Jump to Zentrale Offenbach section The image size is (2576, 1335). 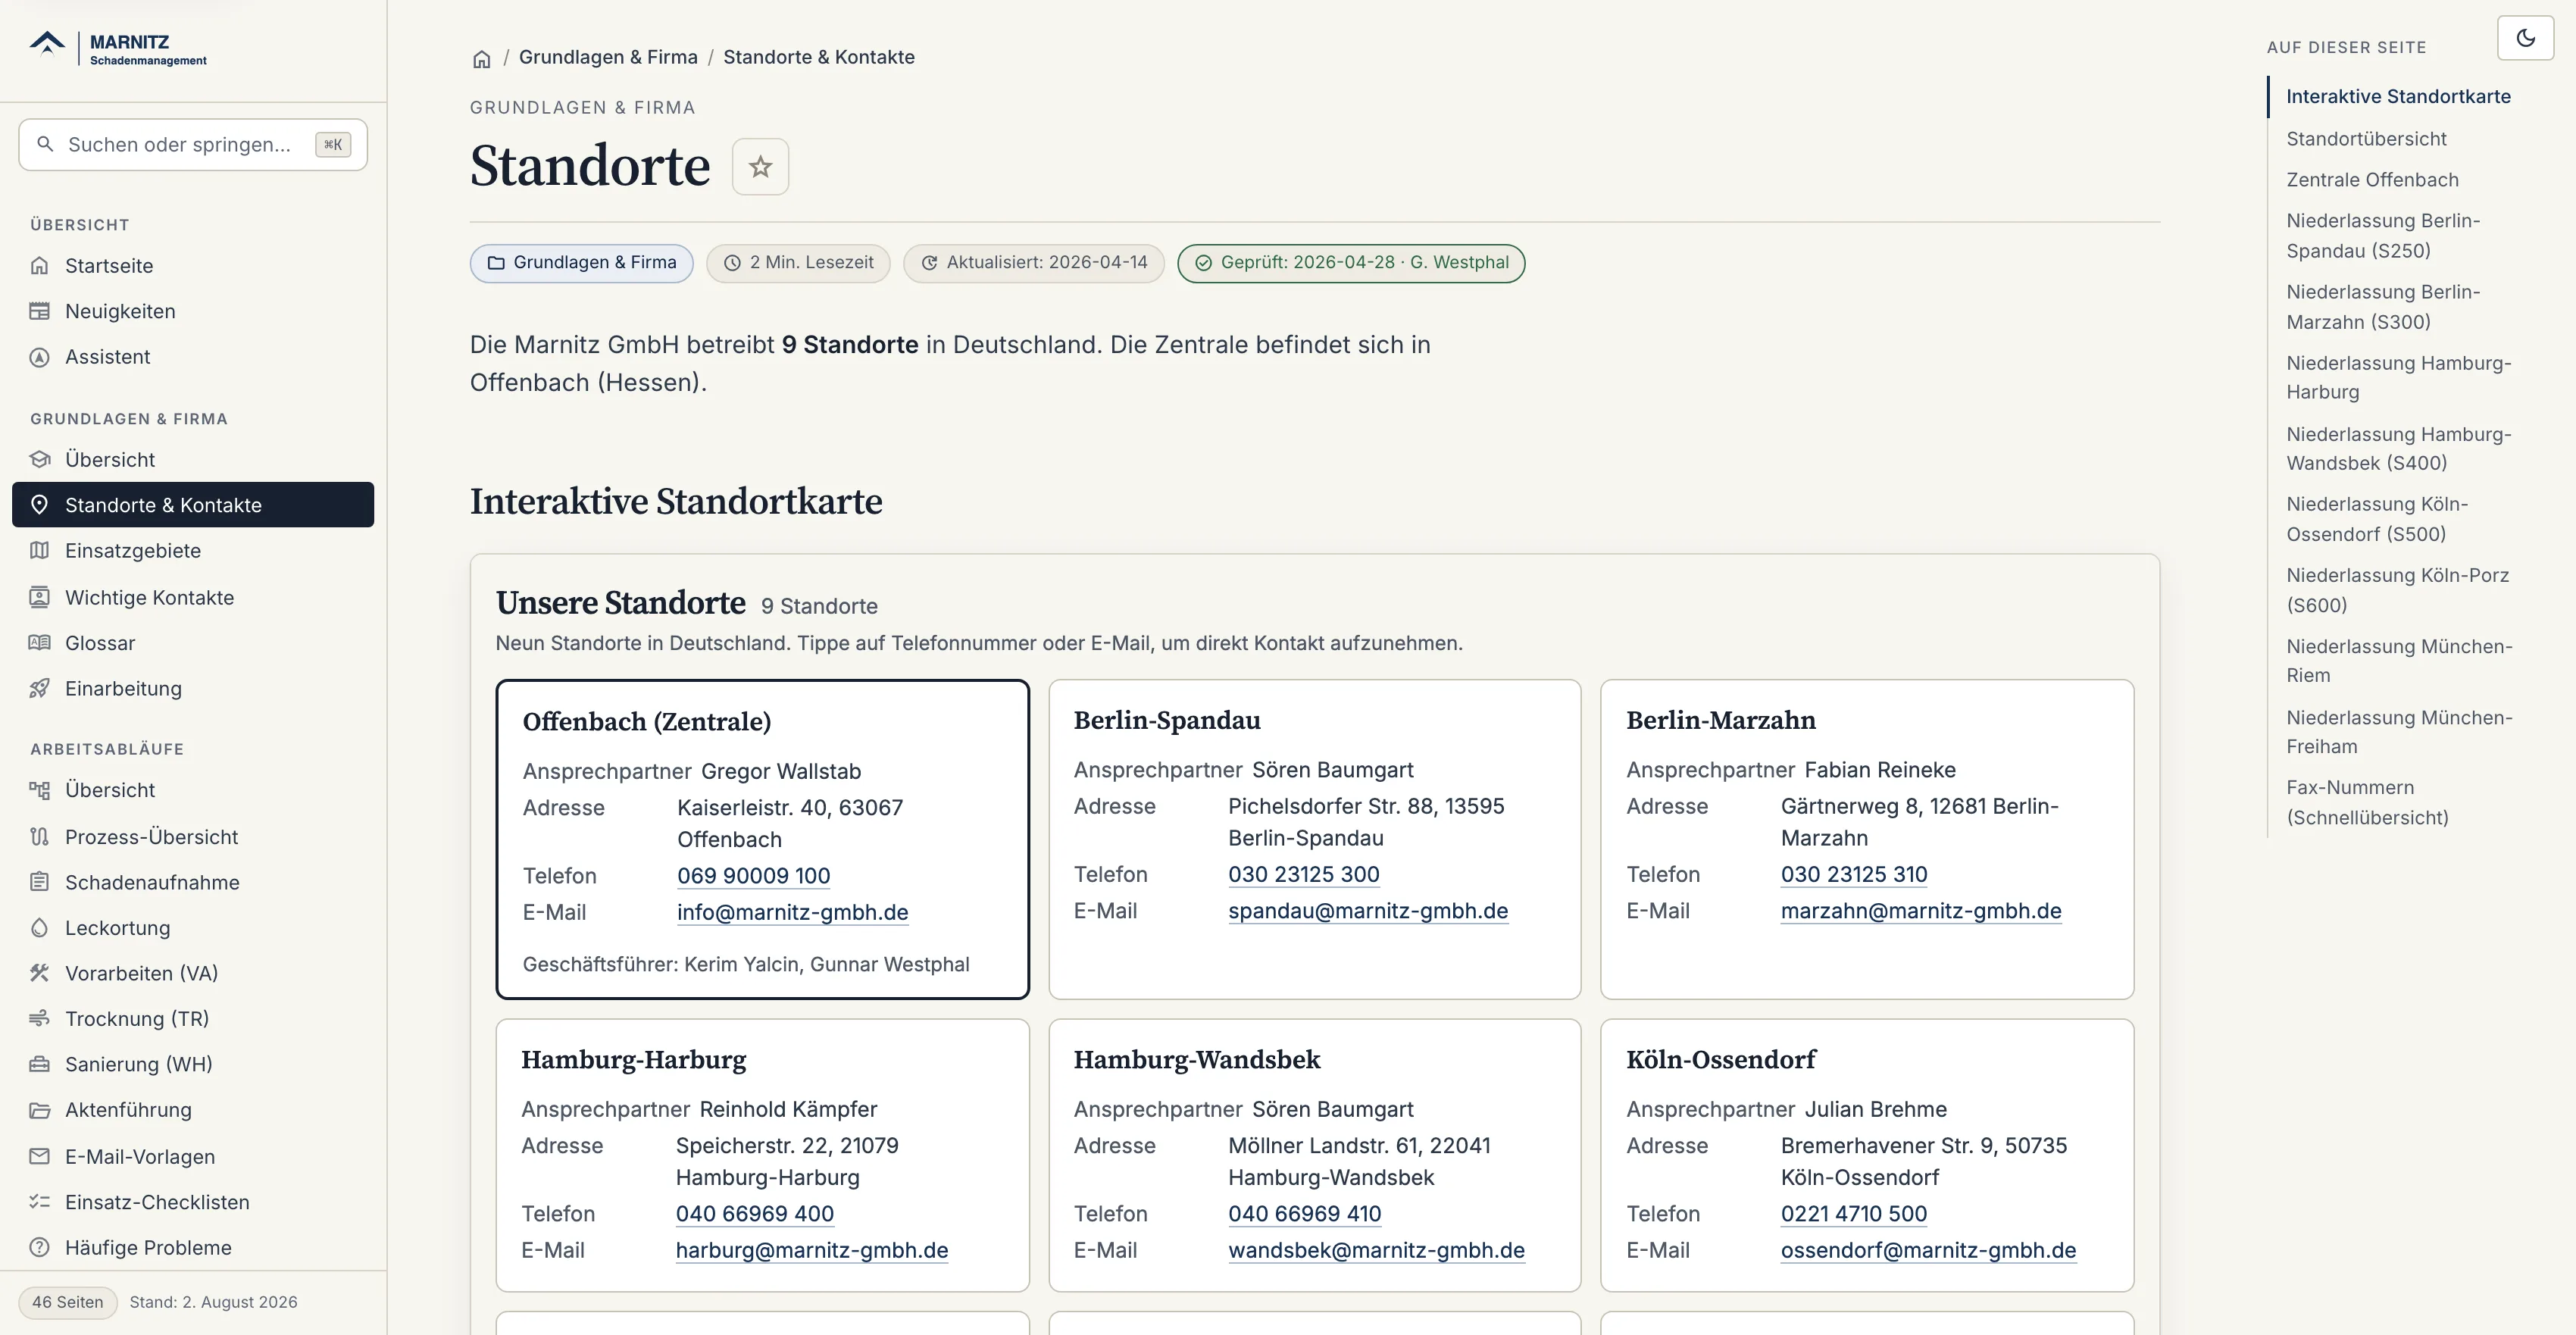tap(2372, 180)
